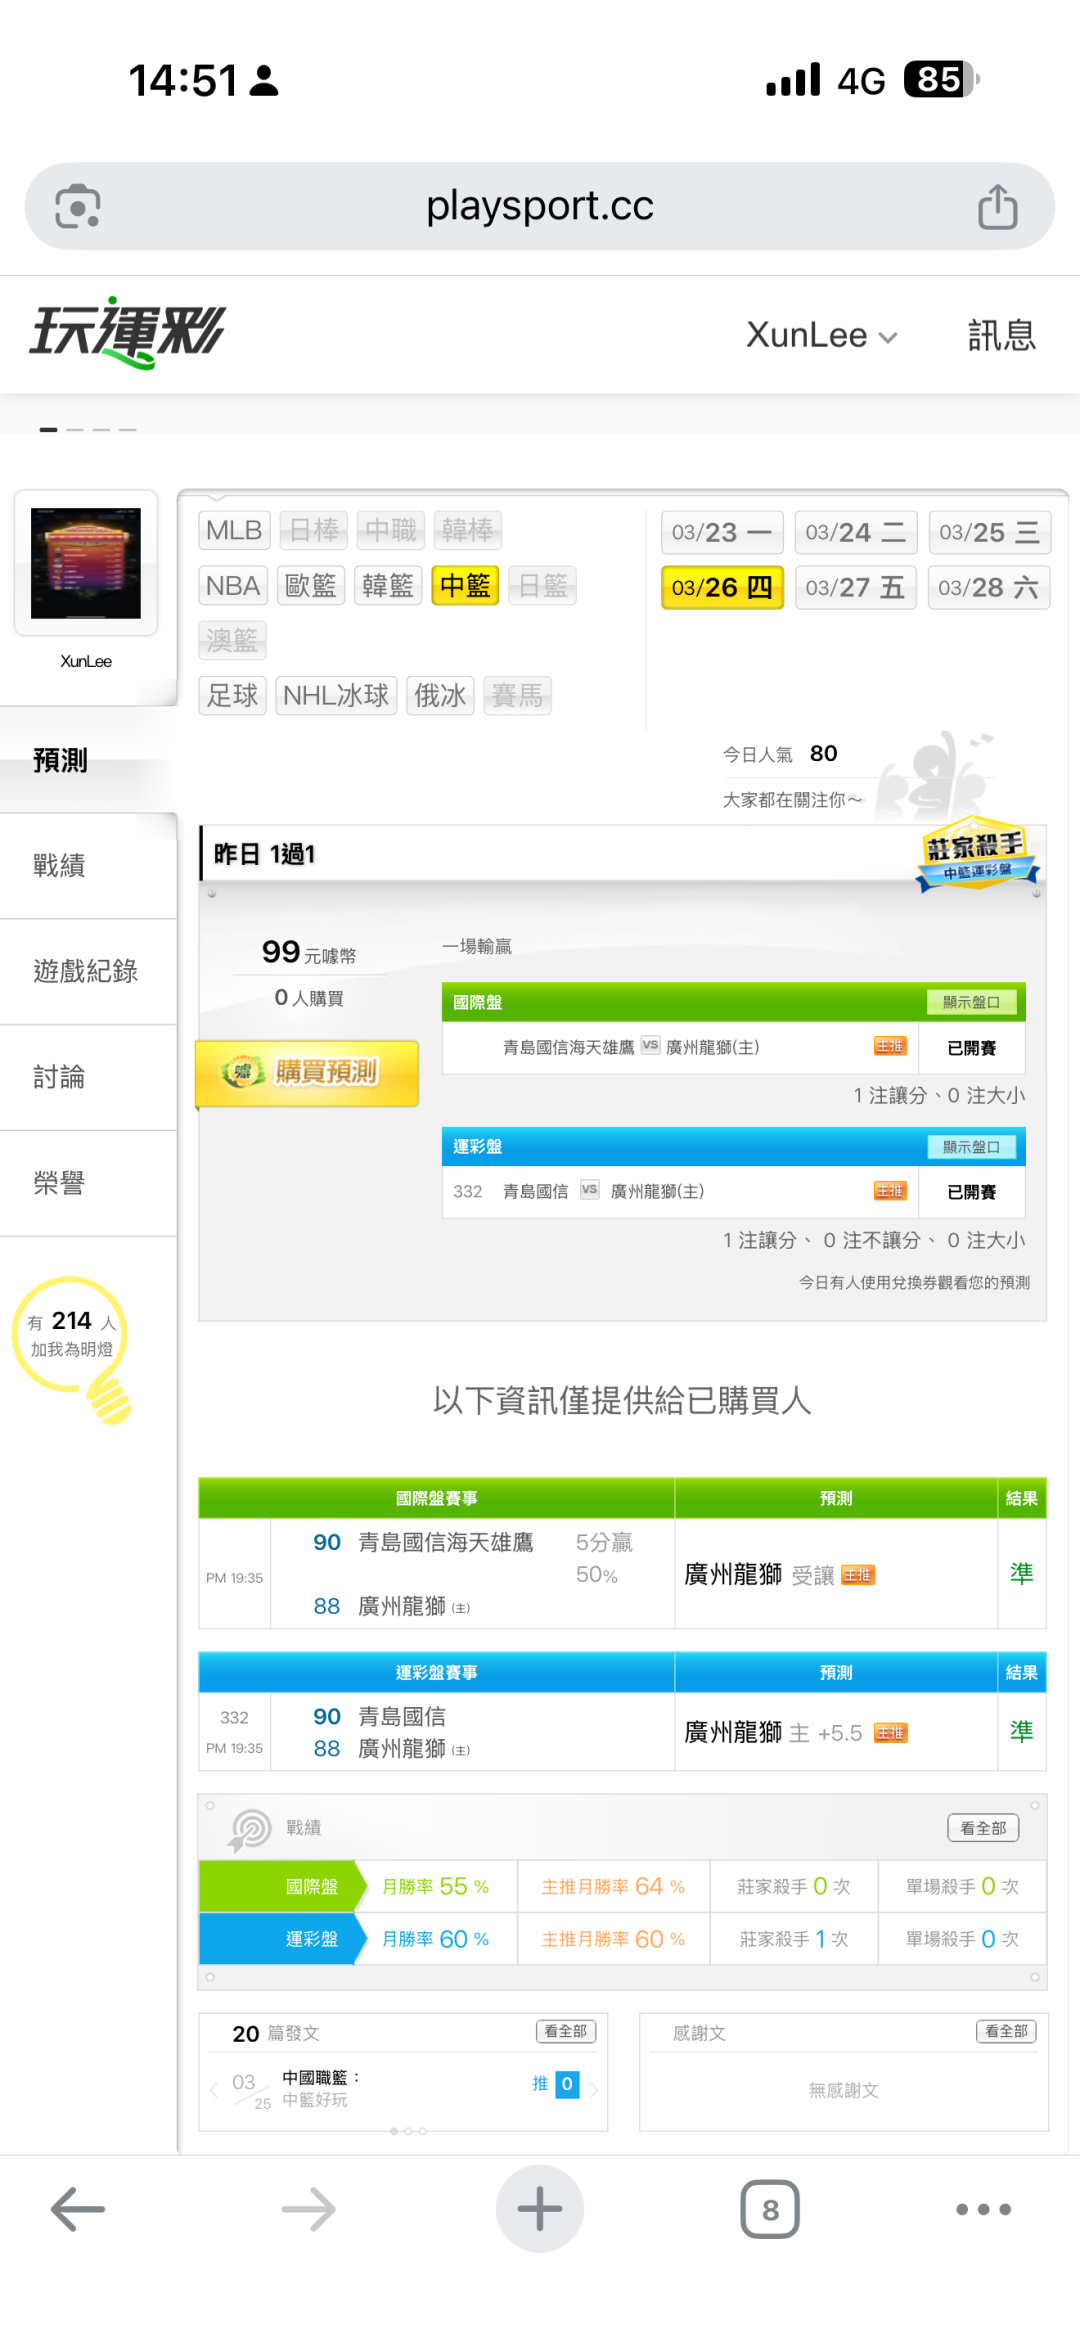Open the 訊息 messages link
Viewport: 1080px width, 2347px height.
pos(1001,335)
